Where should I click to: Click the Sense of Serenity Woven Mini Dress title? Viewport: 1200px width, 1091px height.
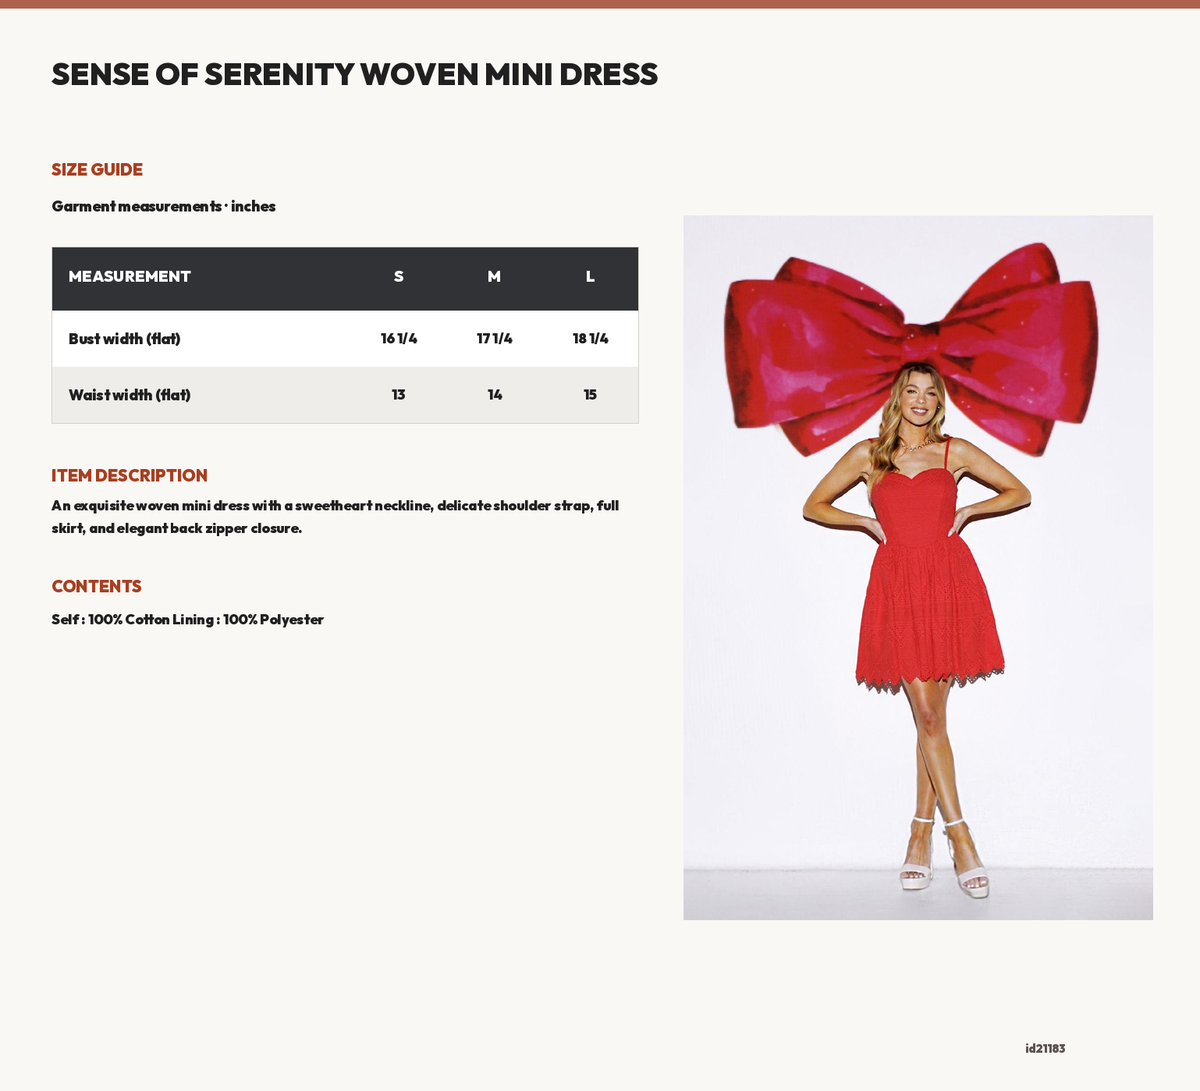354,74
